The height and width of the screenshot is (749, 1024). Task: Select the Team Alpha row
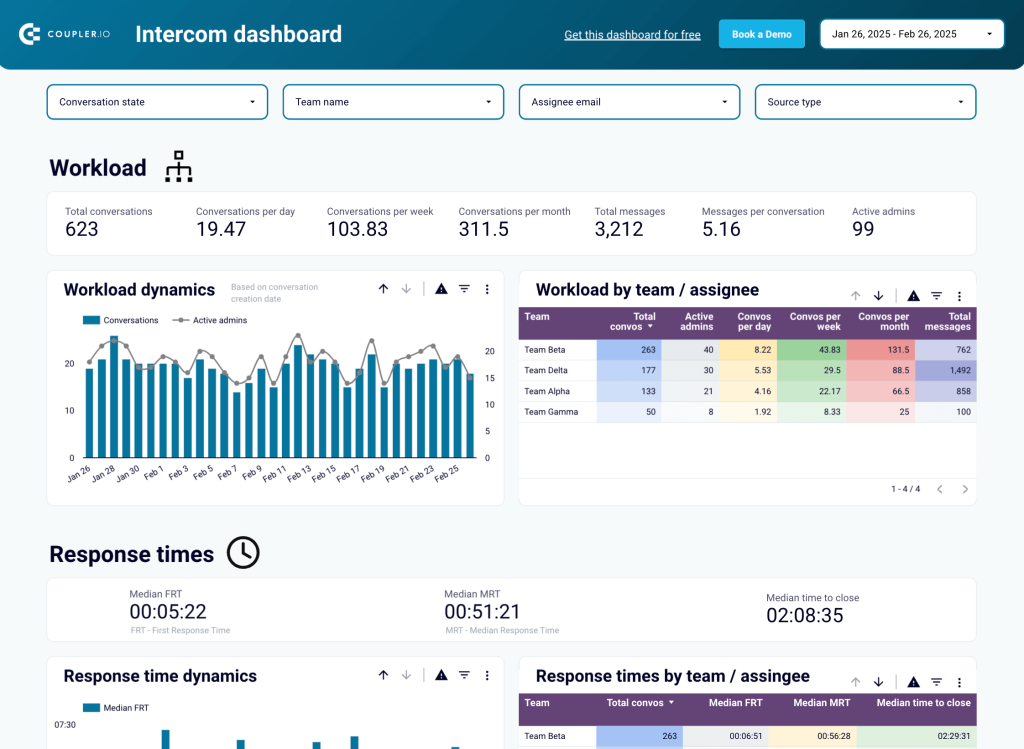pos(747,391)
